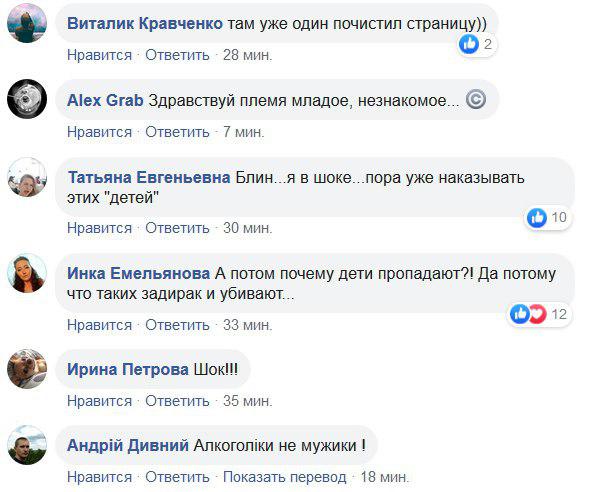
Task: Open Инка Емельянова's avatar photo
Action: [x=27, y=272]
